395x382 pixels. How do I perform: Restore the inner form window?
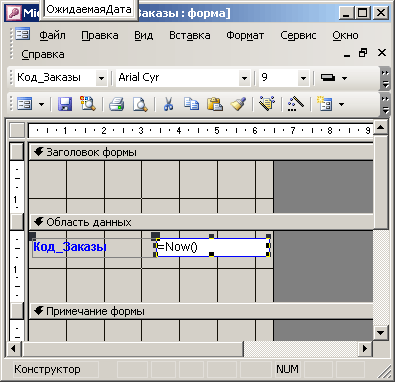pos(363,53)
